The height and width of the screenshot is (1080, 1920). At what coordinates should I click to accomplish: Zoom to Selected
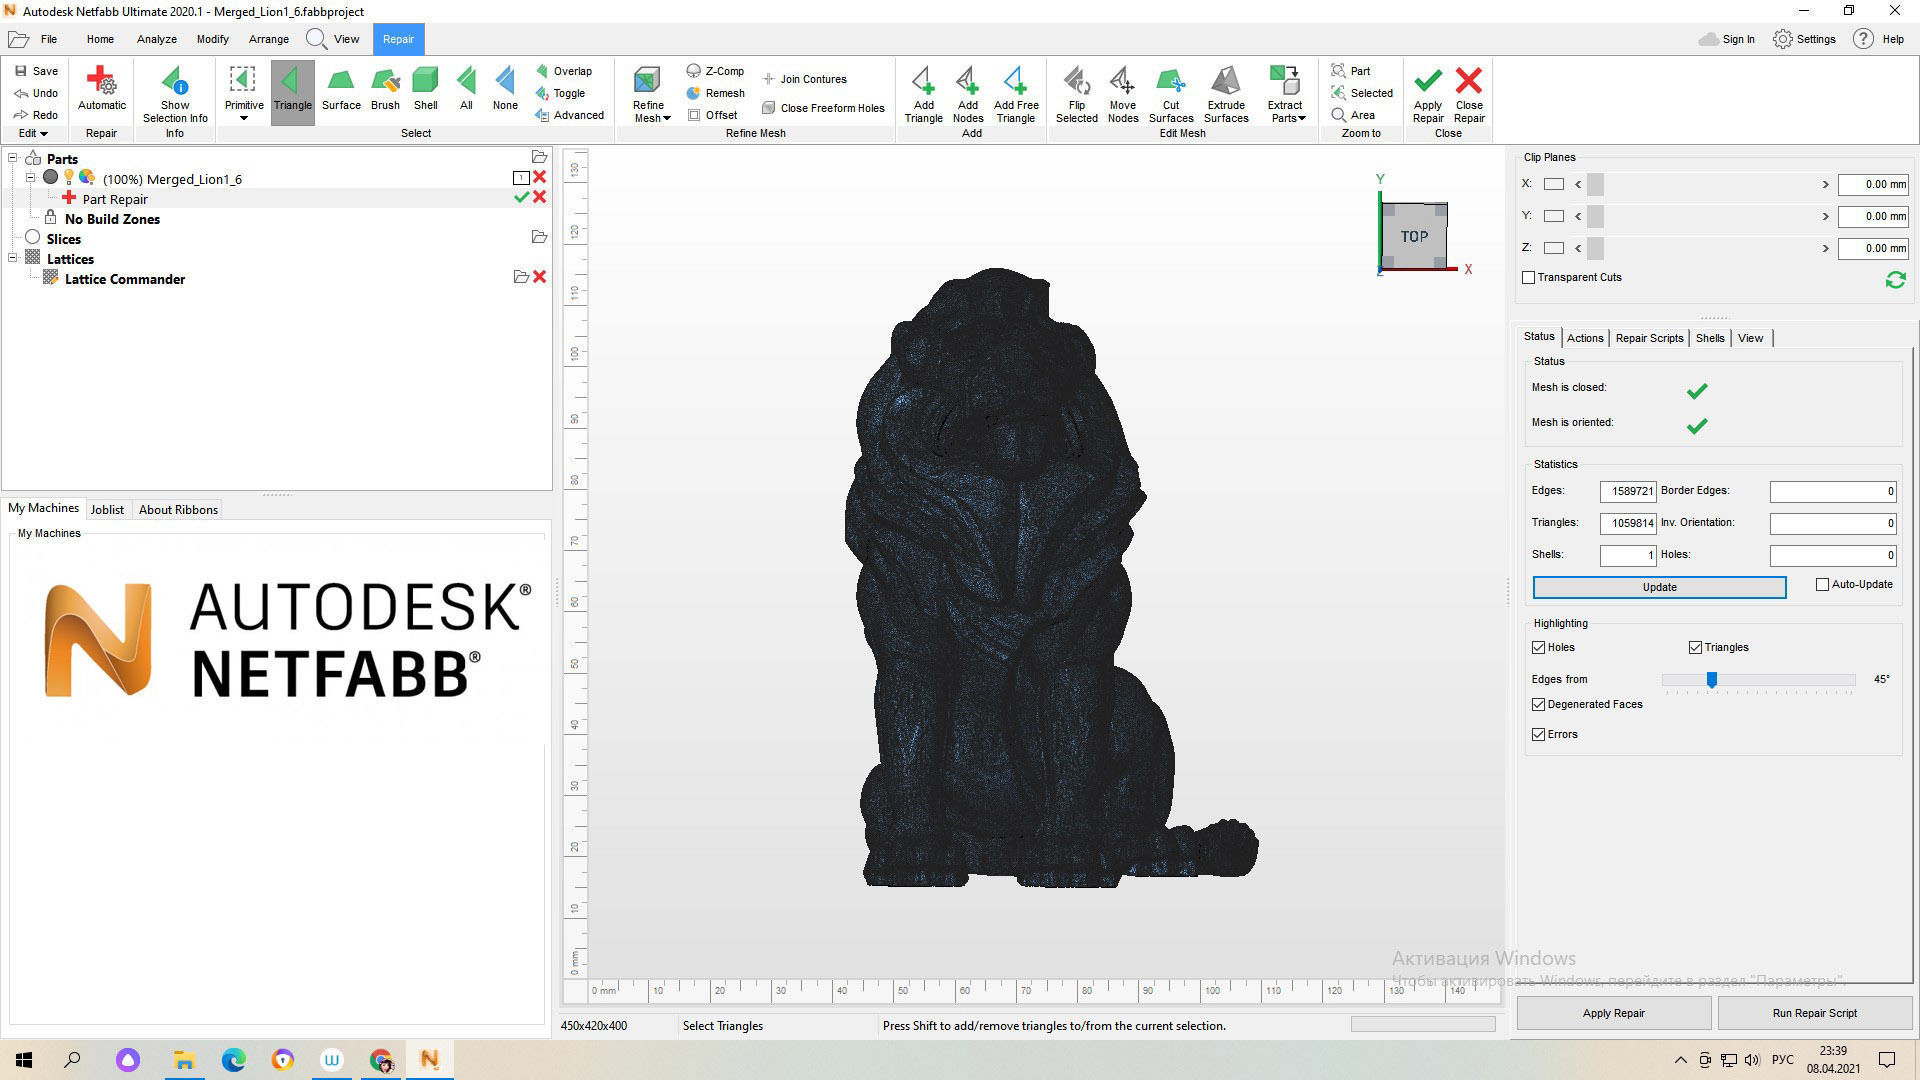(x=1361, y=93)
